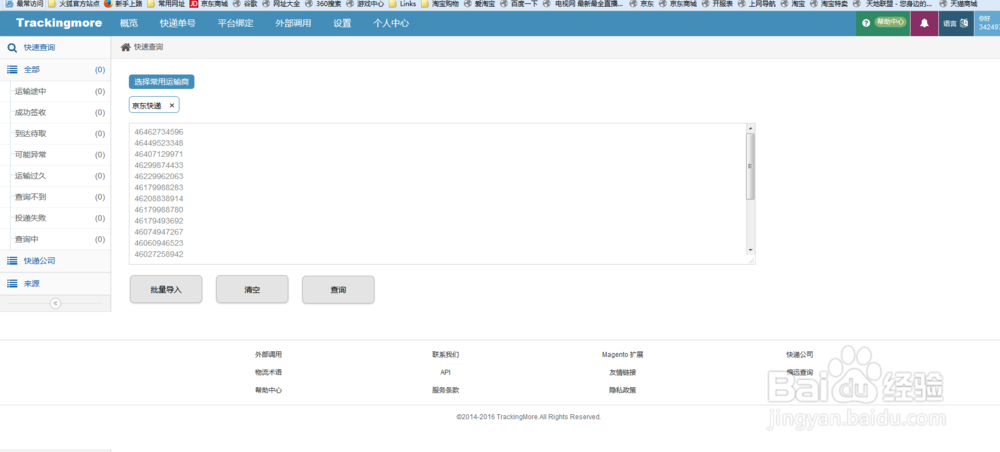Click the red JD icon bookmark
The width and height of the screenshot is (1000, 452).
coord(193,4)
